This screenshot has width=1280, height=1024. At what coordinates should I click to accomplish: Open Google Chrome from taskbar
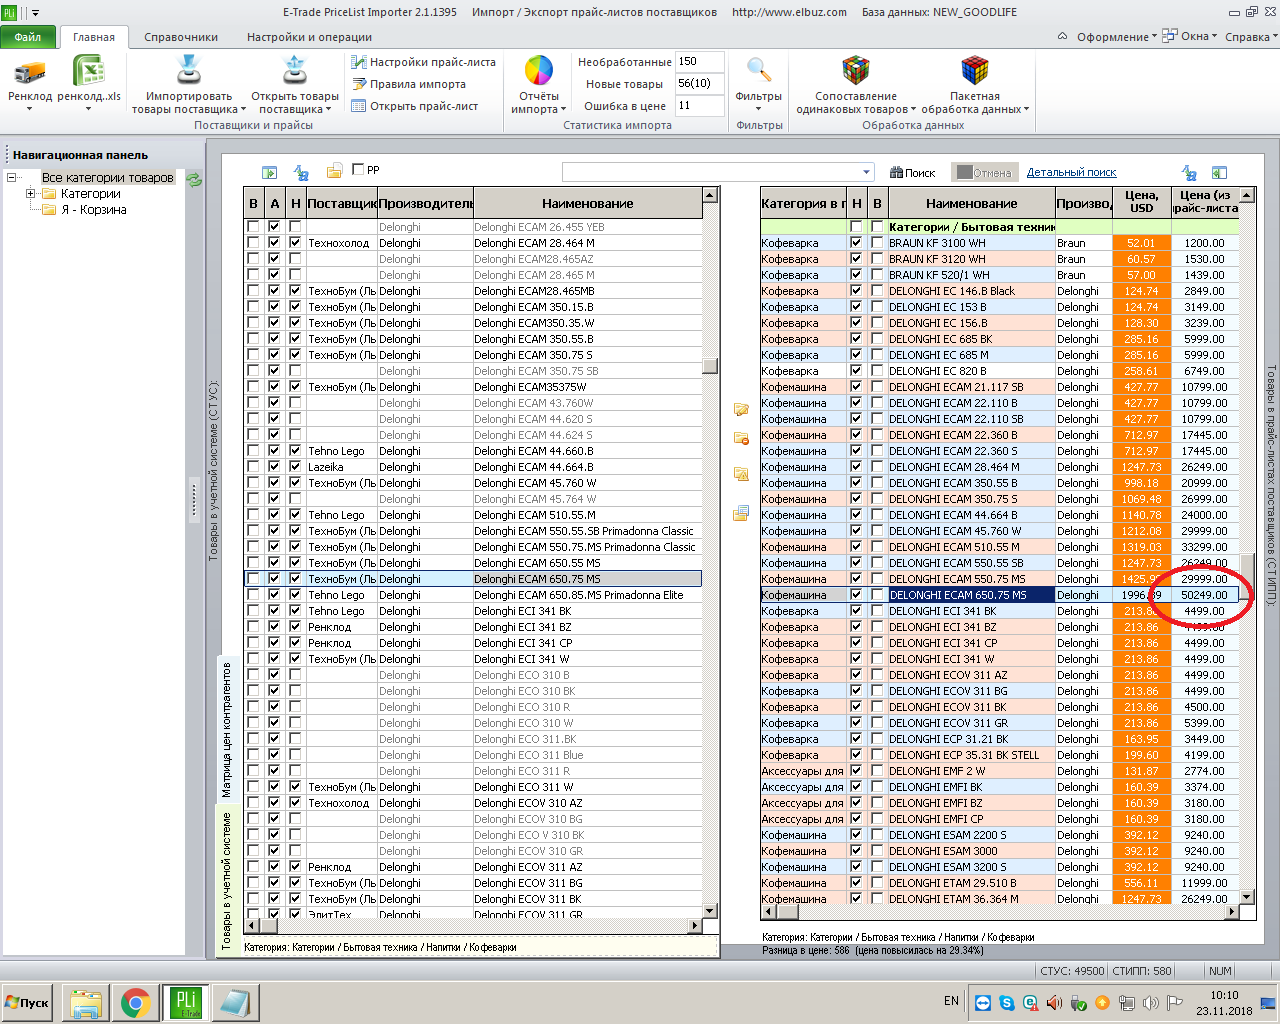[136, 1003]
